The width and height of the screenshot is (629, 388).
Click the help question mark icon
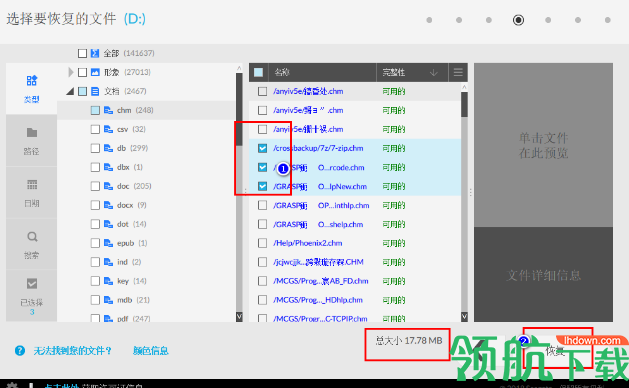pos(20,351)
